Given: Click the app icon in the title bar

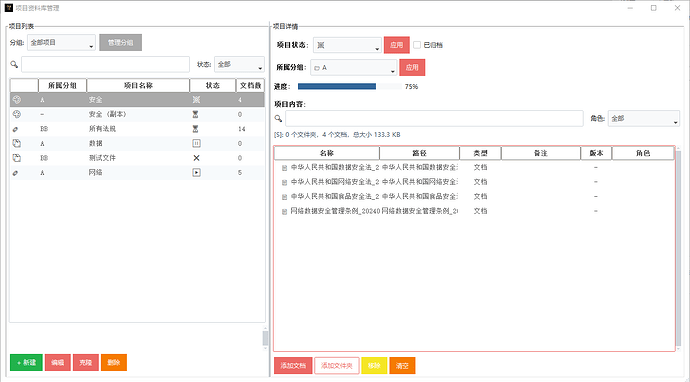Looking at the screenshot, I should click(x=9, y=7).
